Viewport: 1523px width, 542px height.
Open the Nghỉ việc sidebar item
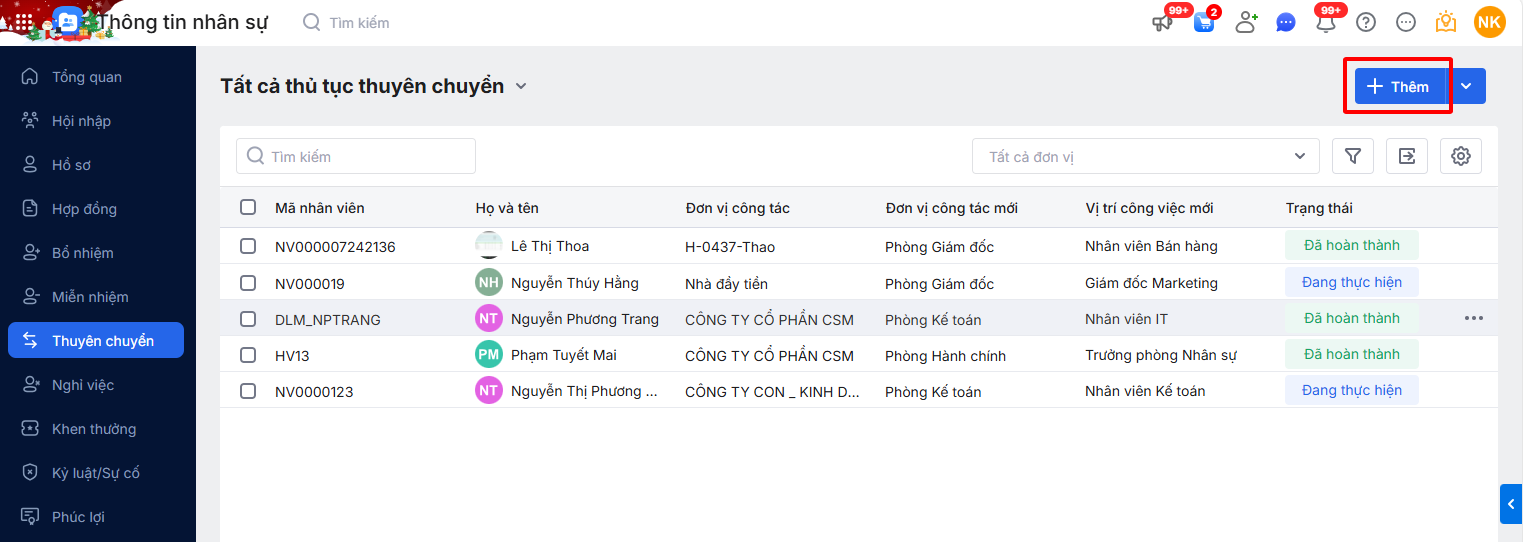83,385
